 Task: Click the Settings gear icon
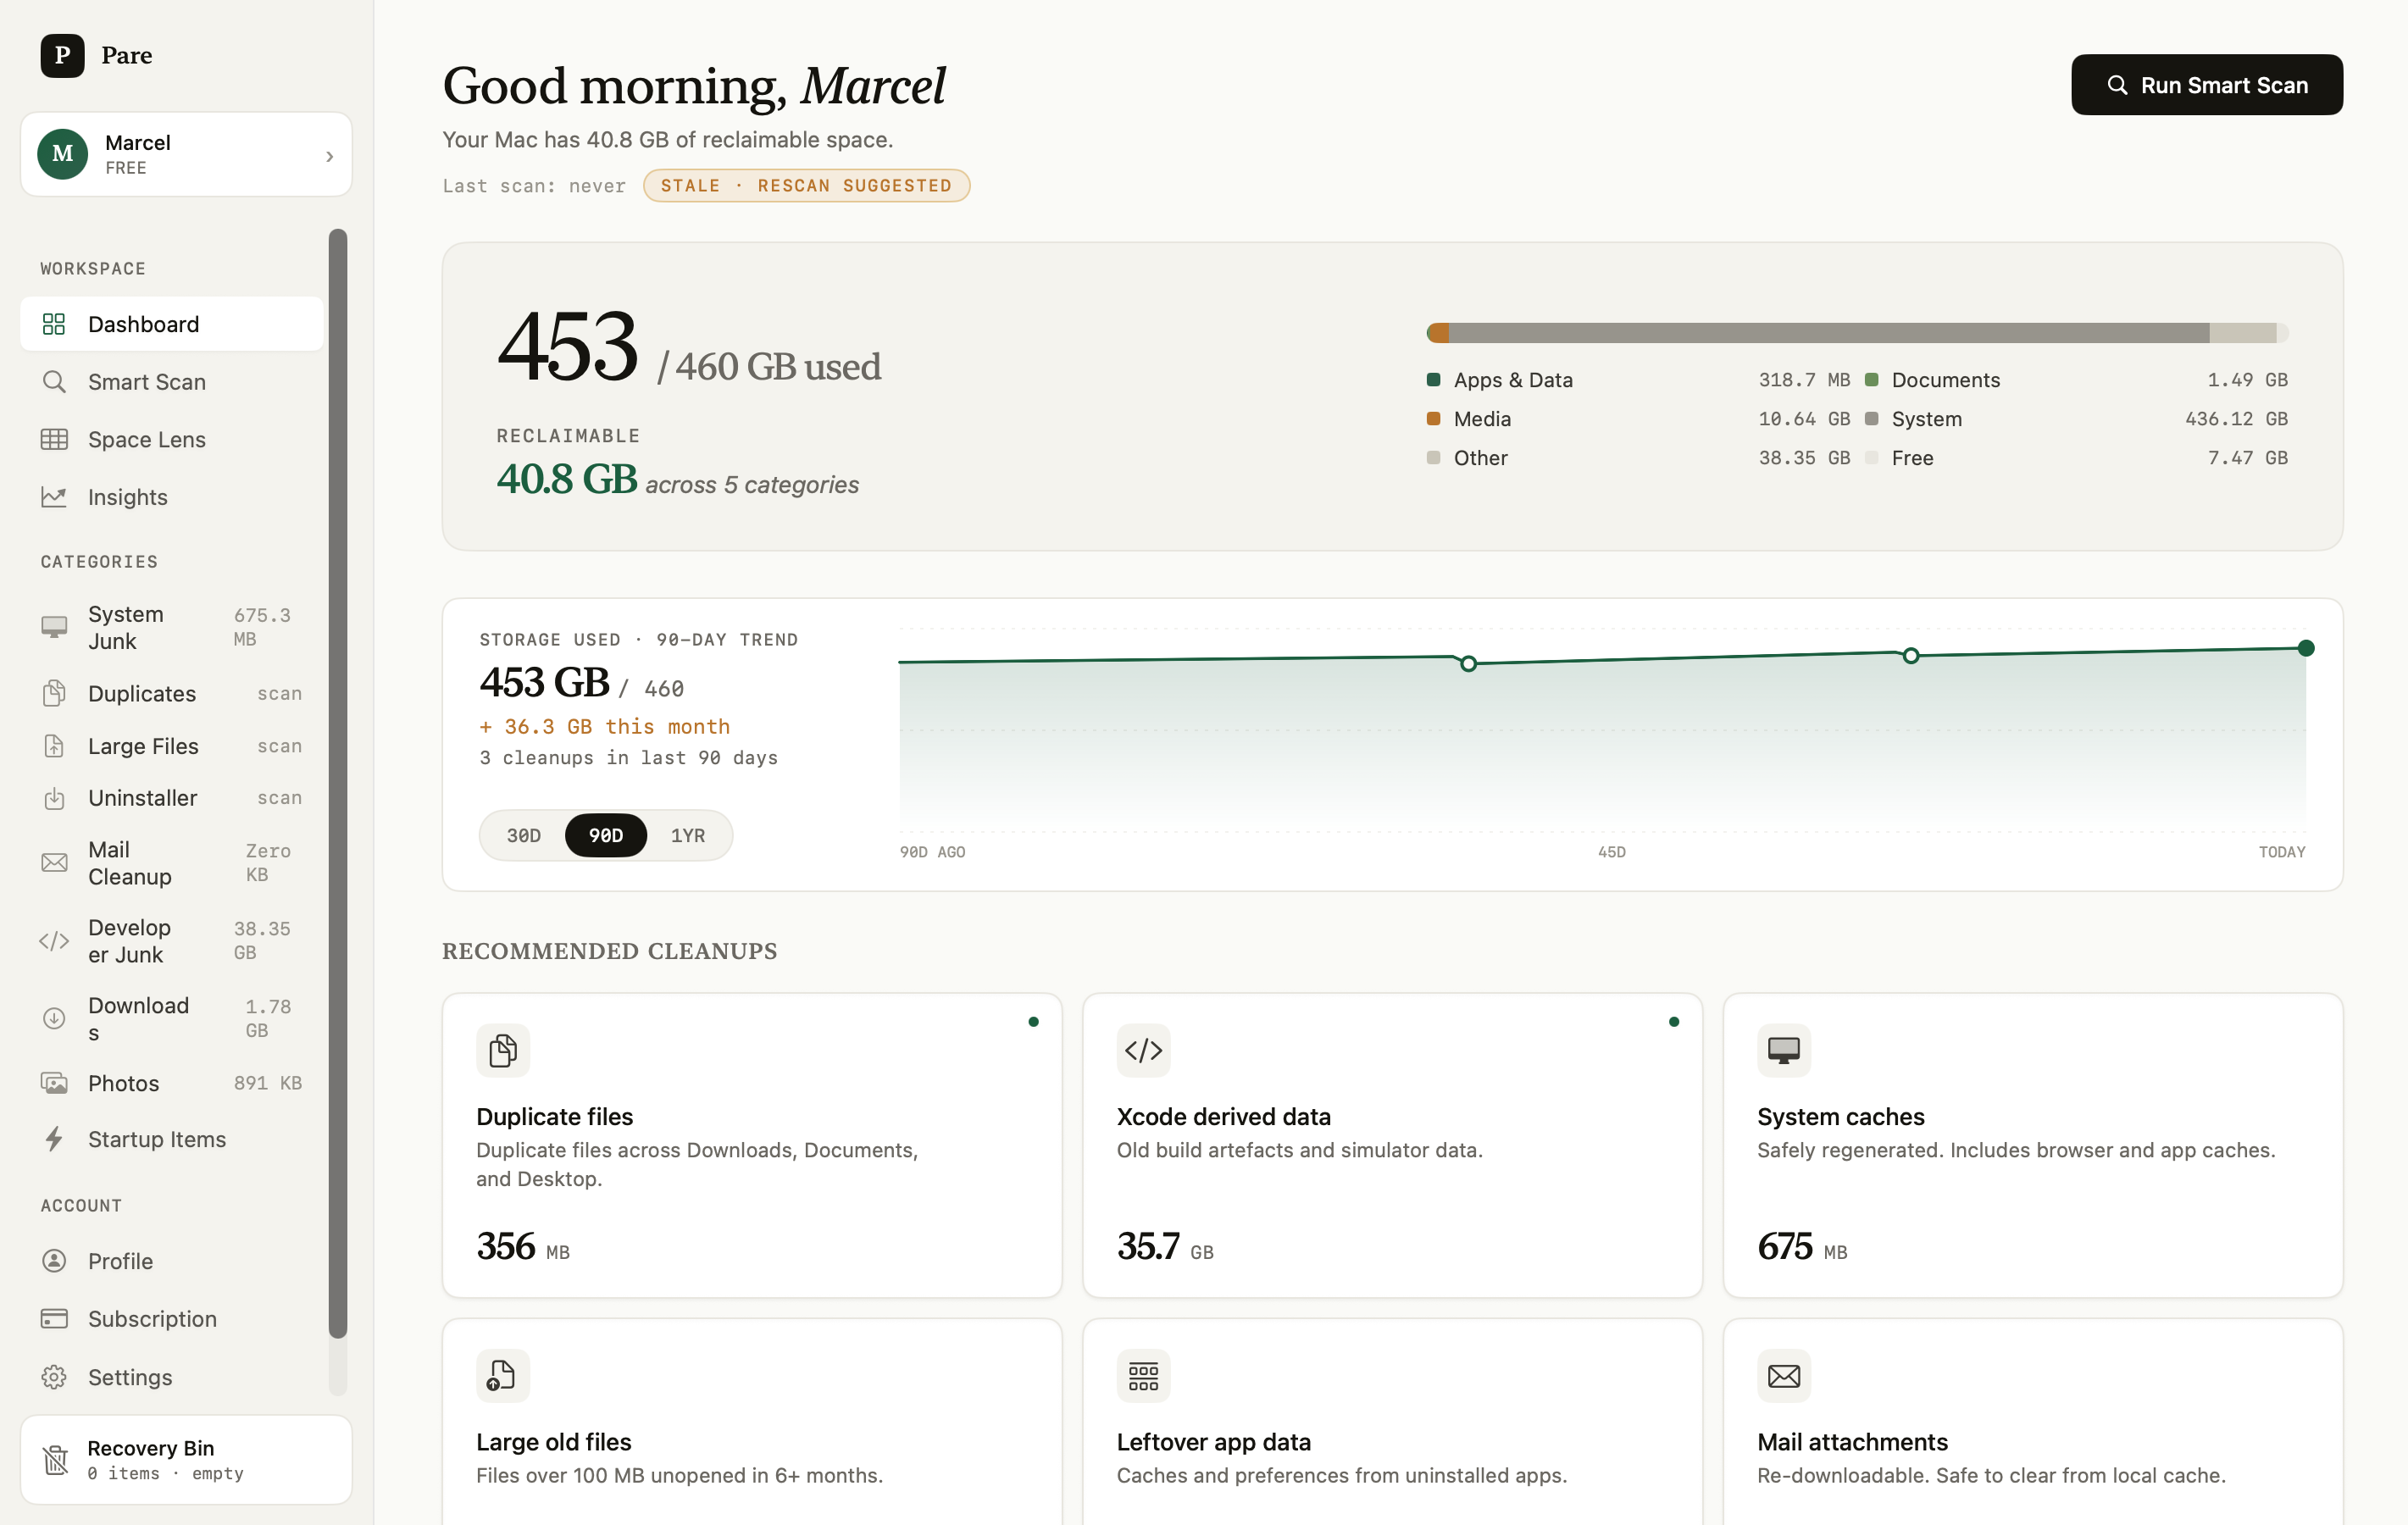(x=54, y=1377)
